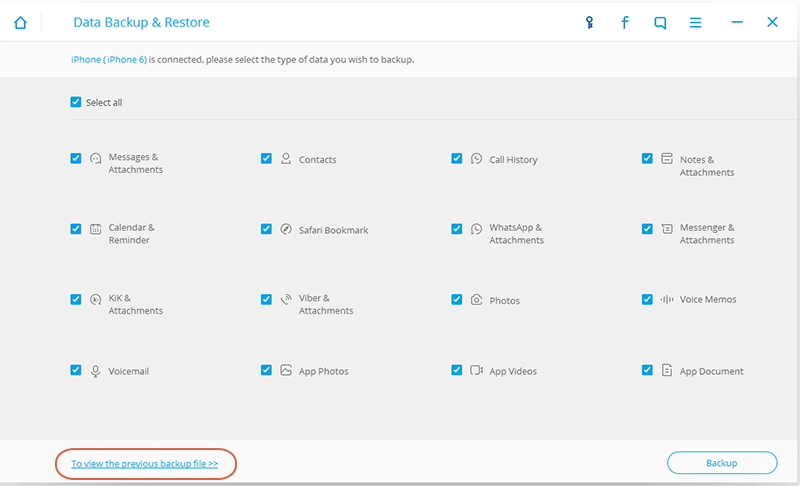Toggle Viber & Attachments checkbox

(x=266, y=299)
